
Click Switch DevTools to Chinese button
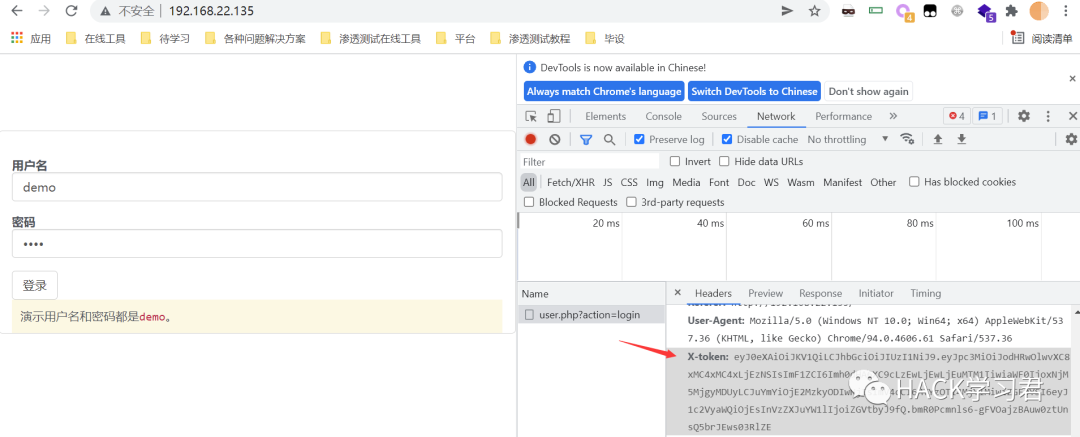click(x=754, y=91)
